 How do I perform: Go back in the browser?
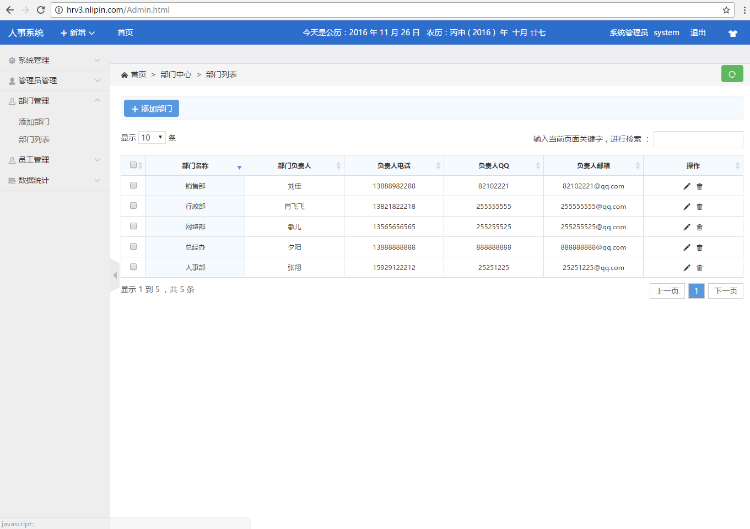tap(10, 10)
